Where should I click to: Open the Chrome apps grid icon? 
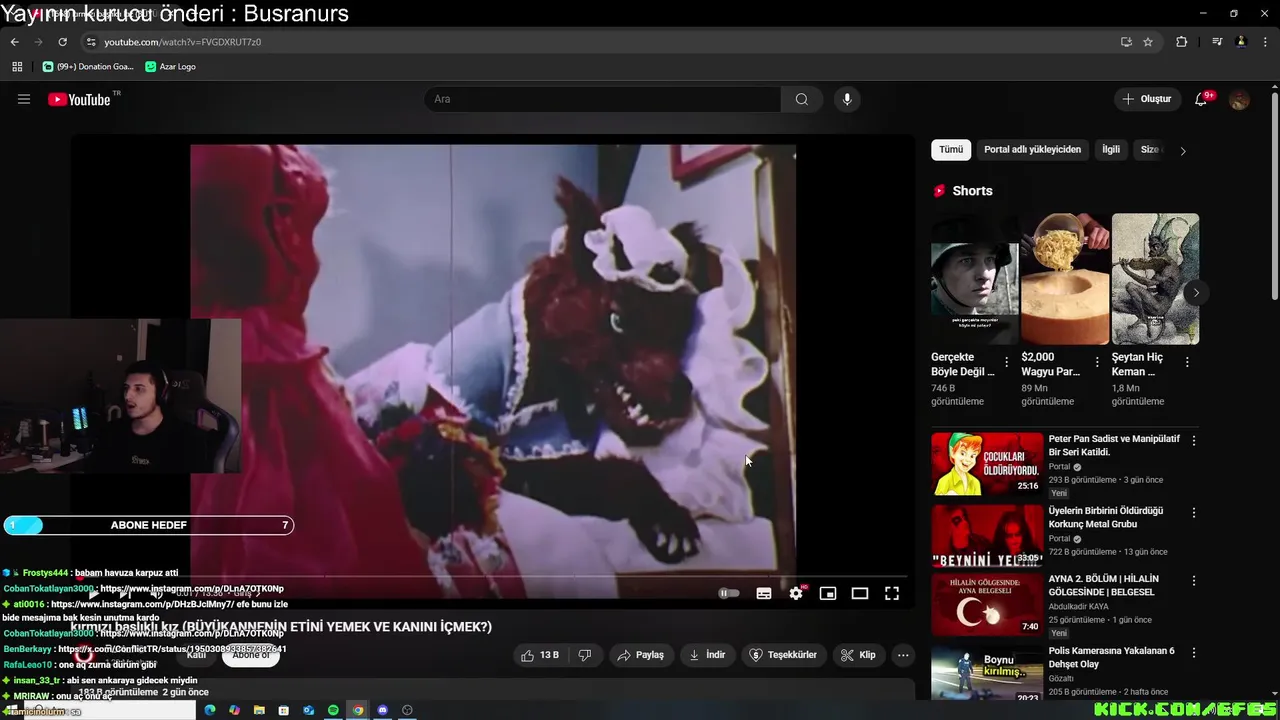17,67
